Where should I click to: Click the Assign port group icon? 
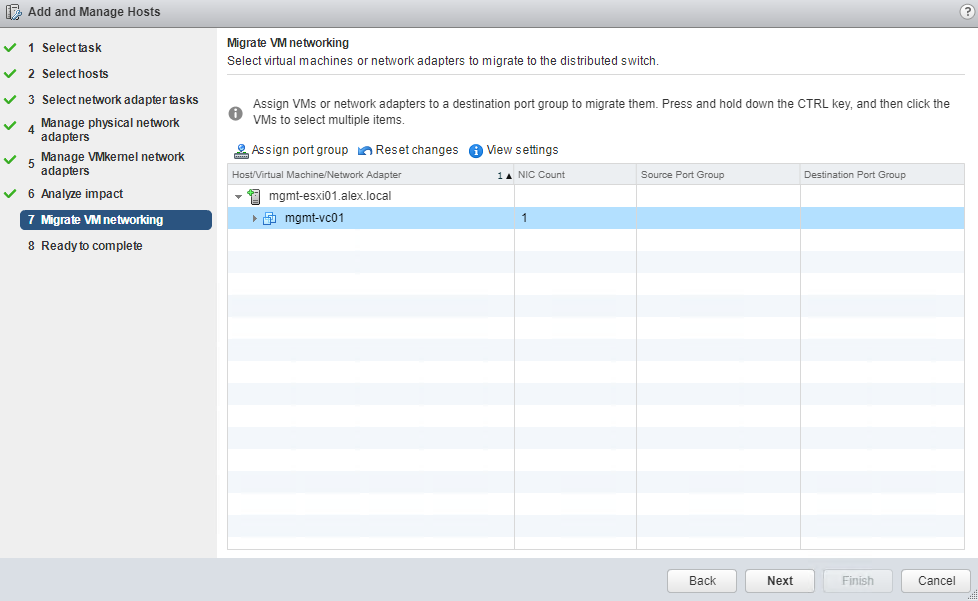pos(241,151)
